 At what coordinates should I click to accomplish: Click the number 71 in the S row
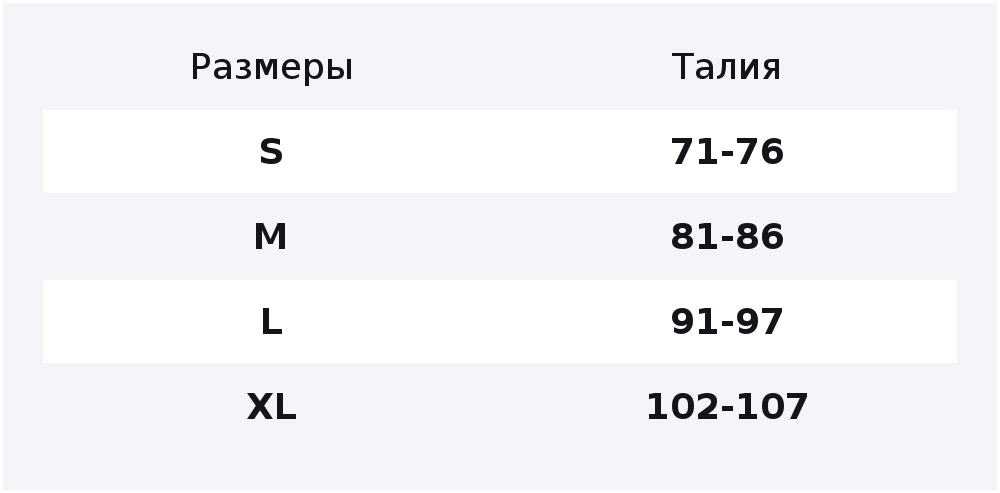(695, 152)
